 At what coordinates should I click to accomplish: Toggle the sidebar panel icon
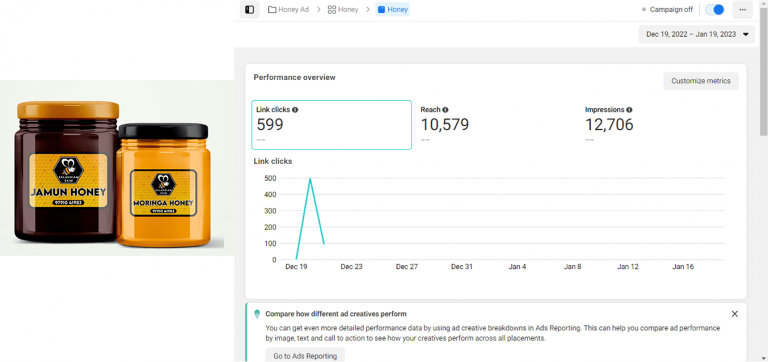click(249, 9)
